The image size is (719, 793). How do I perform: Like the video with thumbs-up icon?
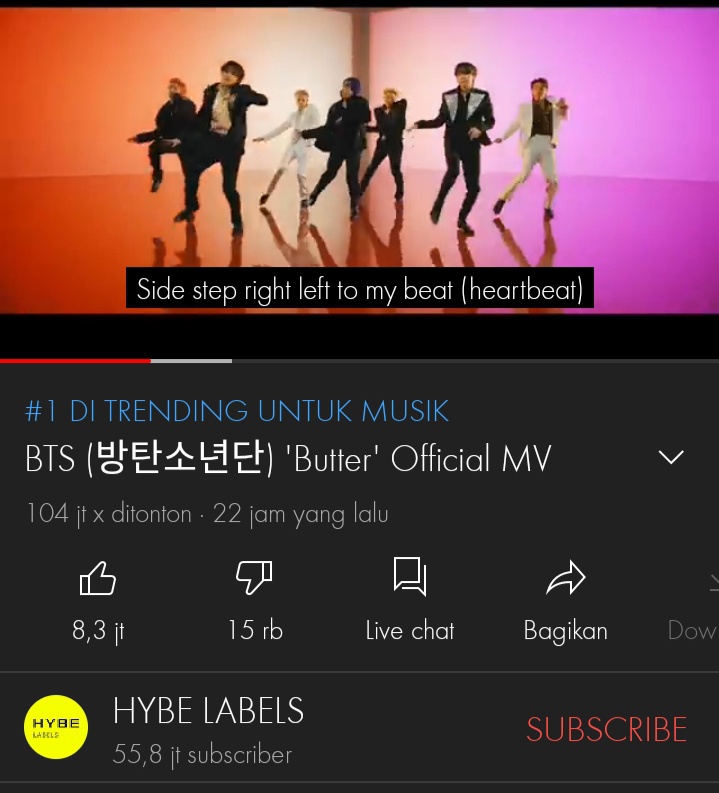98,578
